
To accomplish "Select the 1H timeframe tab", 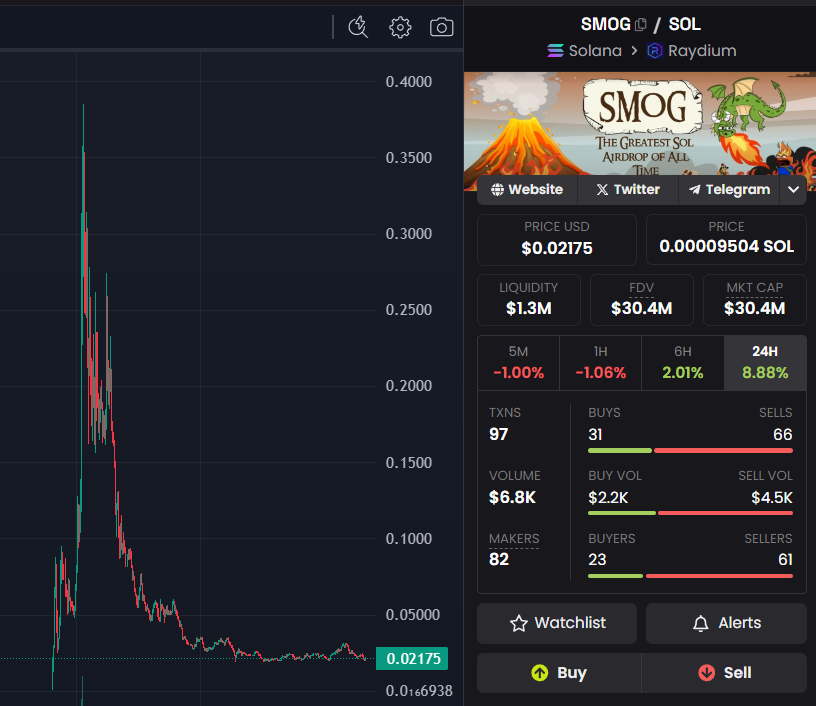I will [601, 363].
